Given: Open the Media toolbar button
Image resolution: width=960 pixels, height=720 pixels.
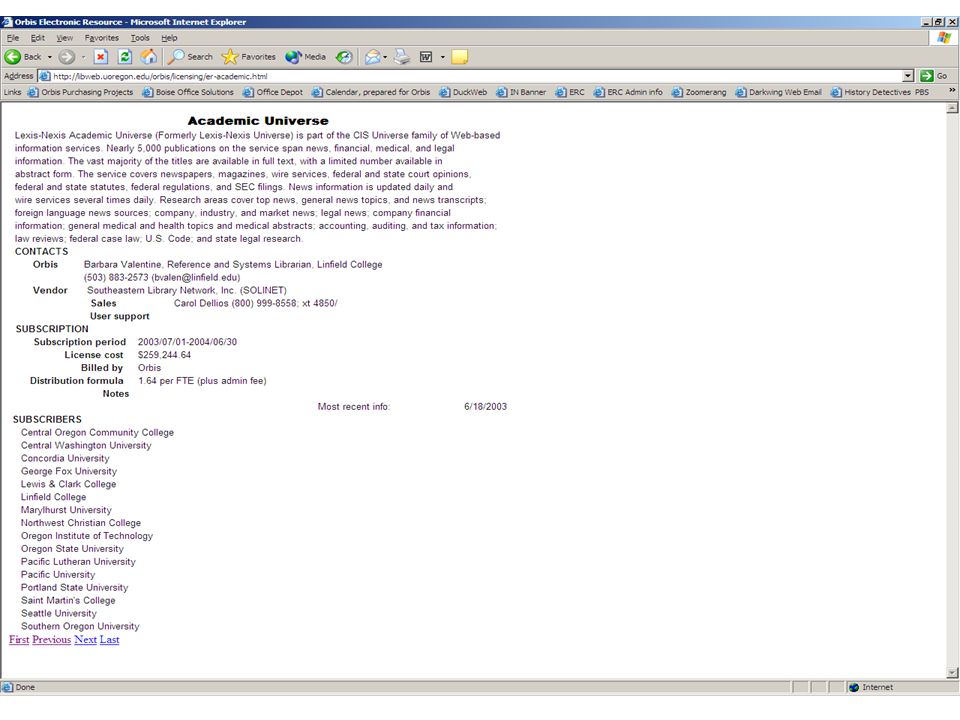Looking at the screenshot, I should pos(306,57).
